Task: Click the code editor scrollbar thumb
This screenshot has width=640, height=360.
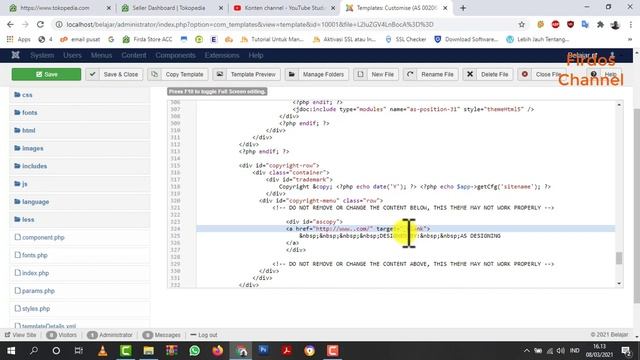Action: pos(619,258)
